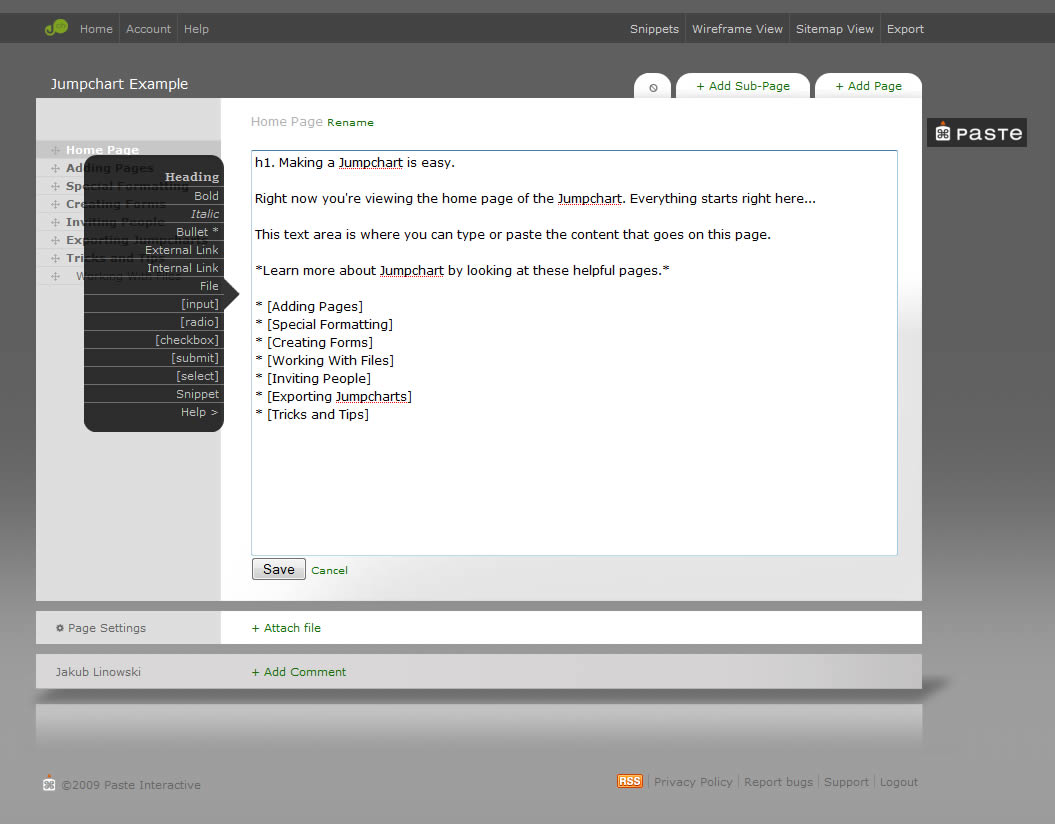Click the small Paste icon in the footer

[49, 783]
